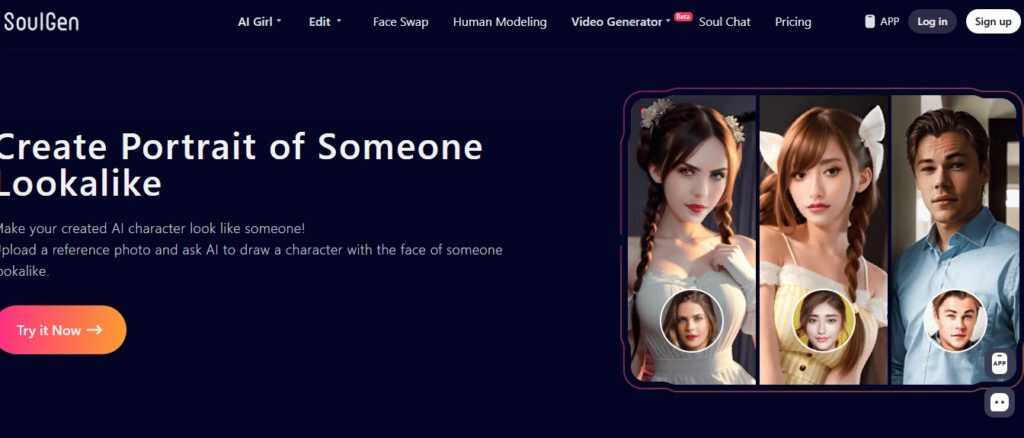
Task: Click the Sign up button
Action: tap(993, 22)
